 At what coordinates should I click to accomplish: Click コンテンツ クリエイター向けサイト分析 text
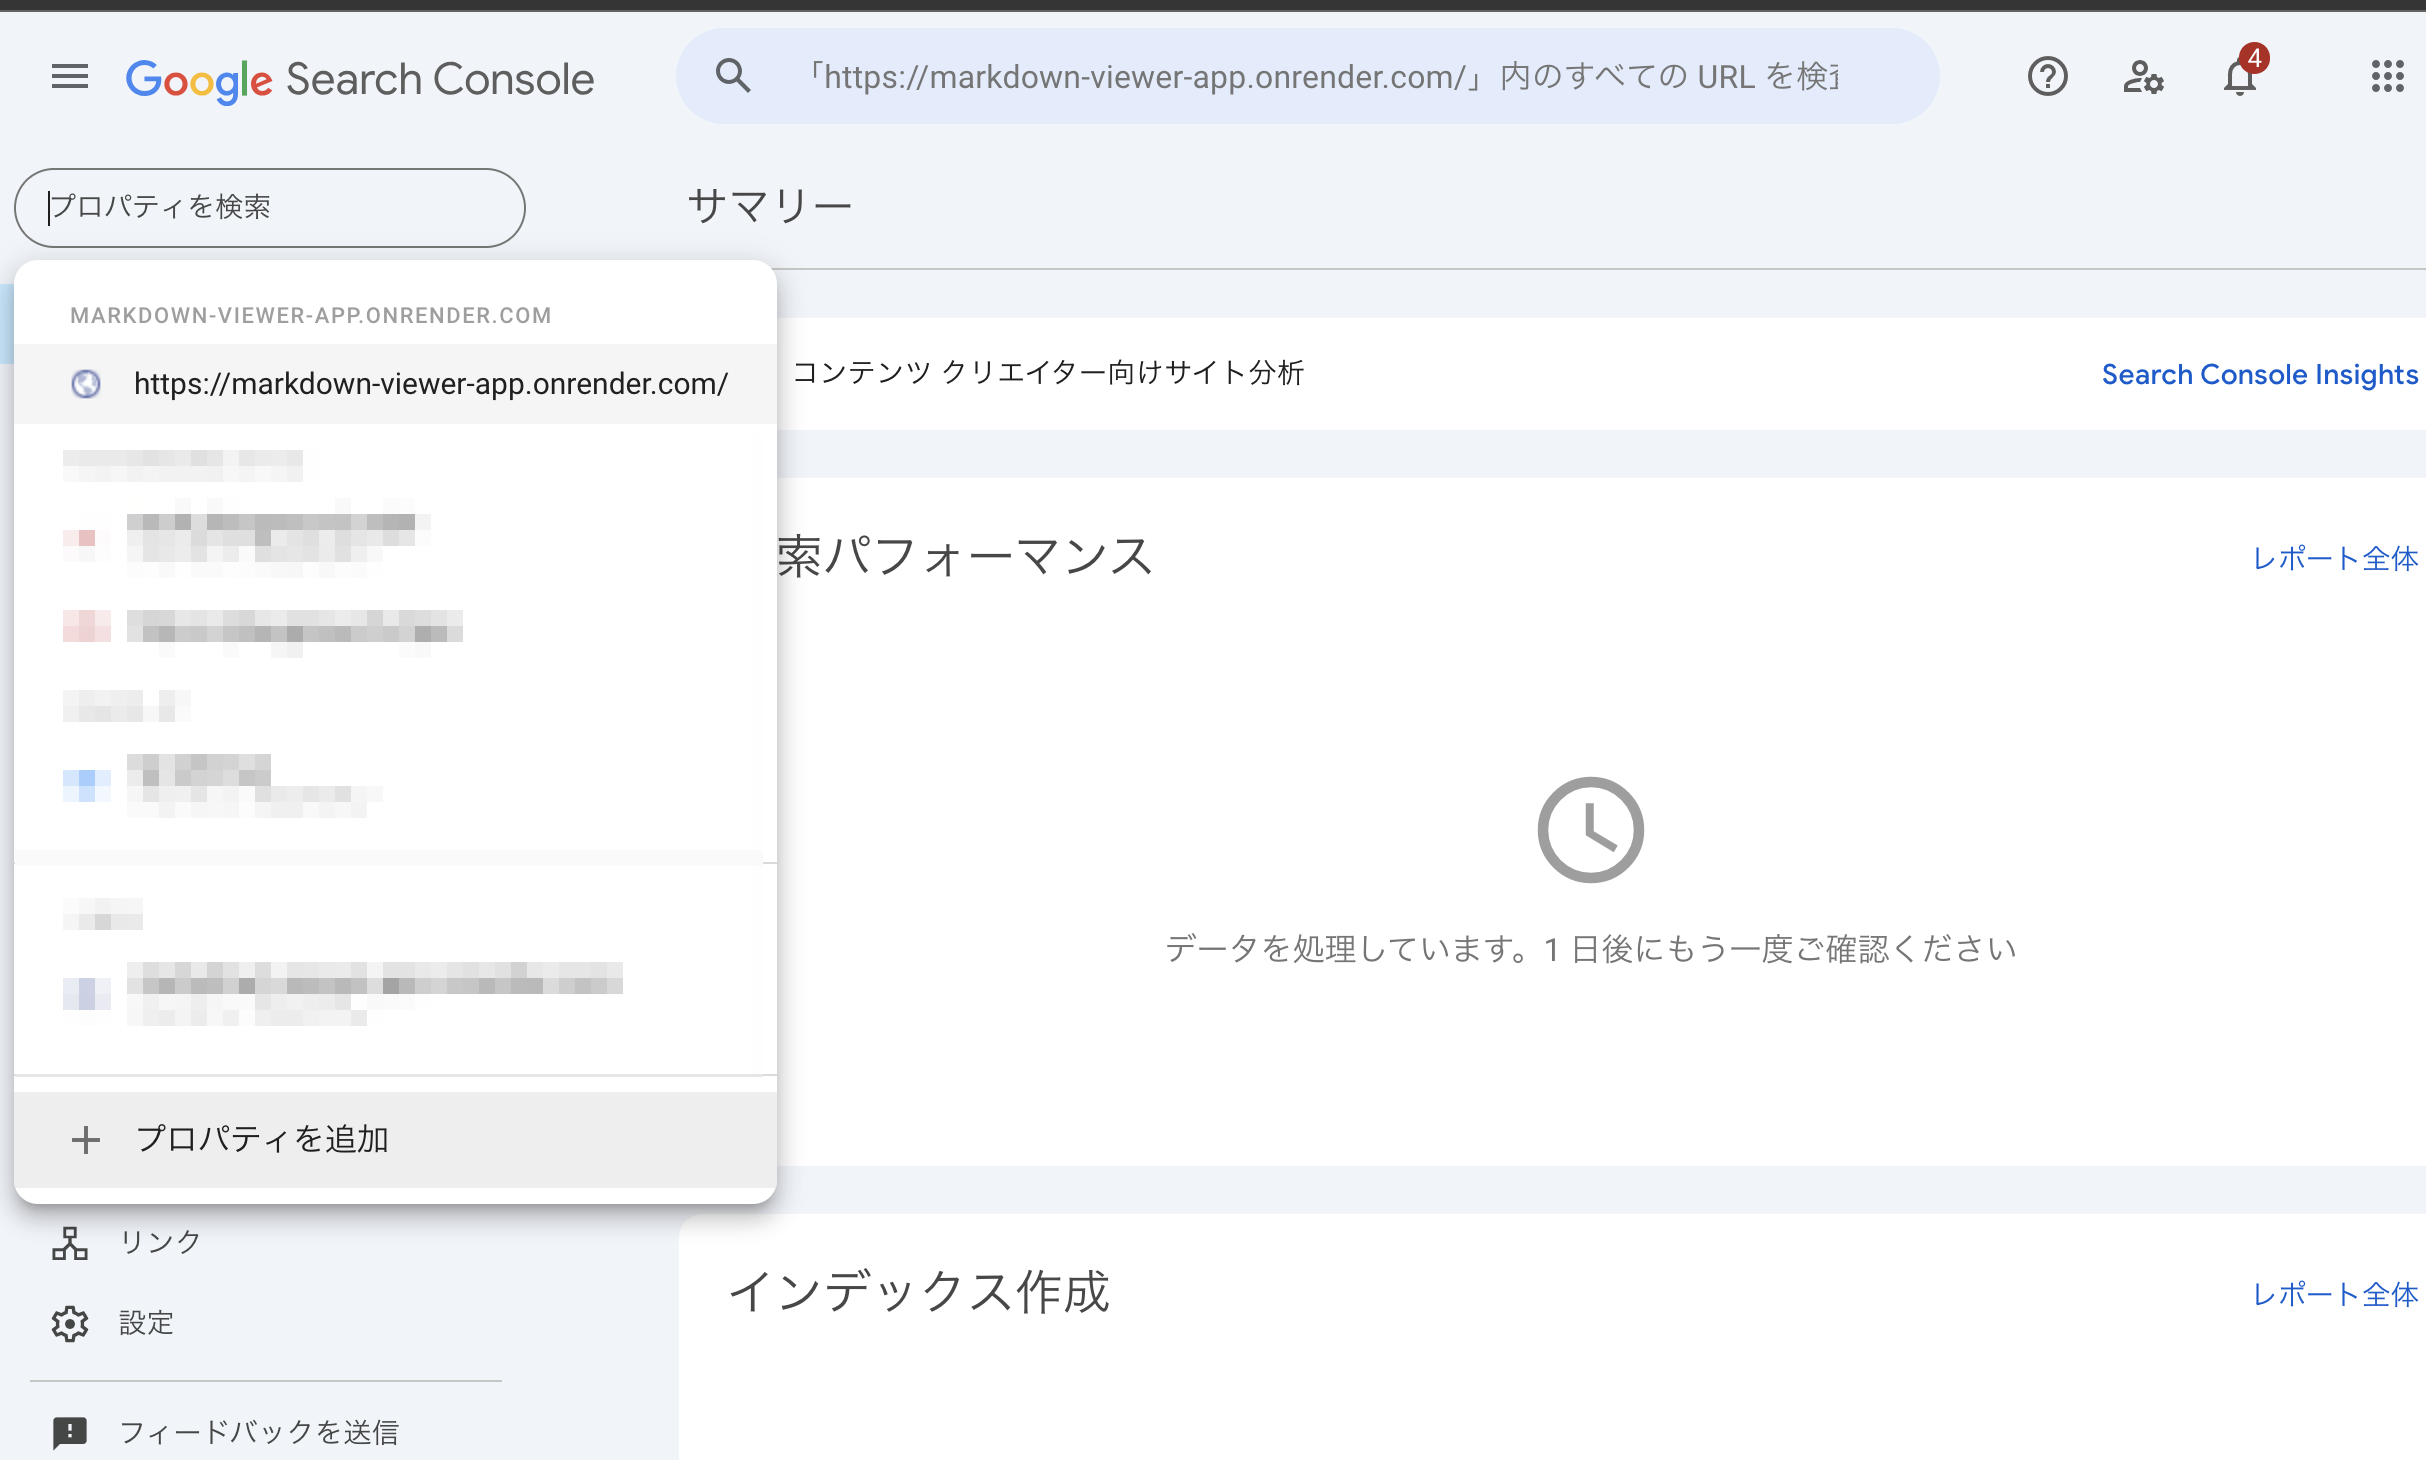(1048, 373)
